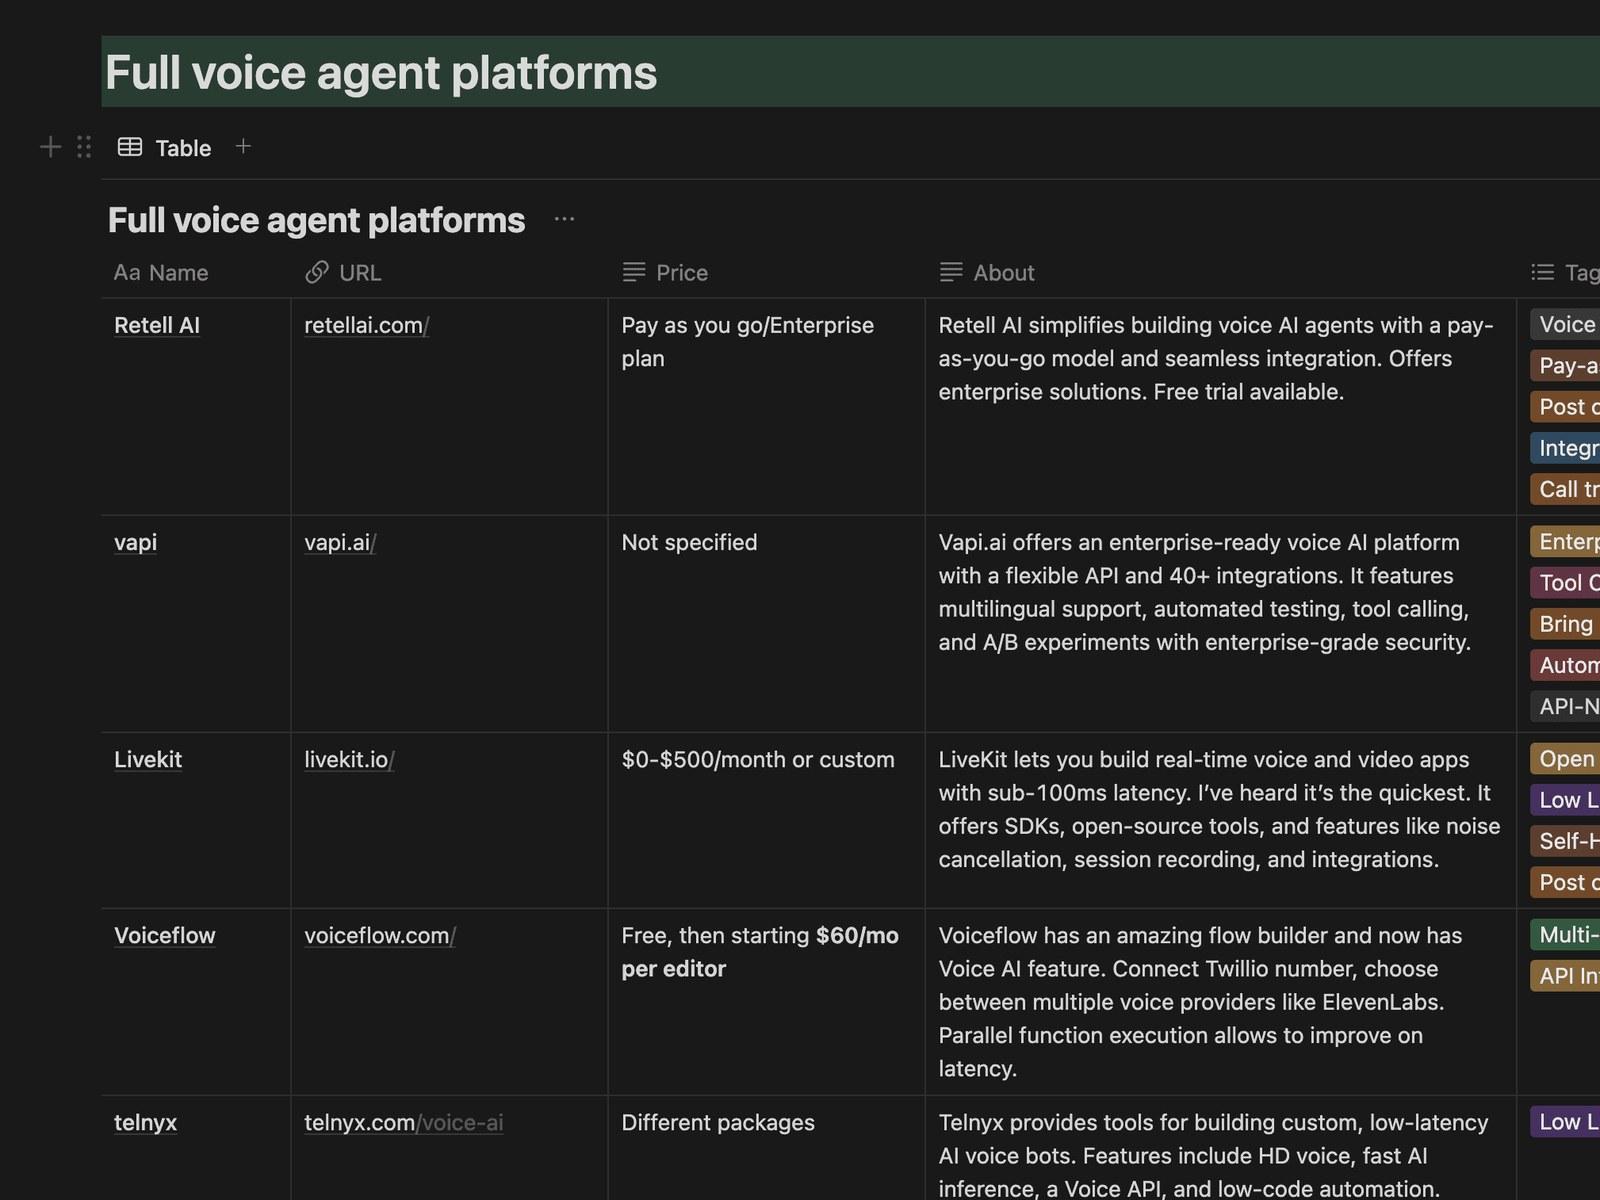Click the plus icon to add a block
This screenshot has height=1200, width=1600.
click(x=50, y=147)
